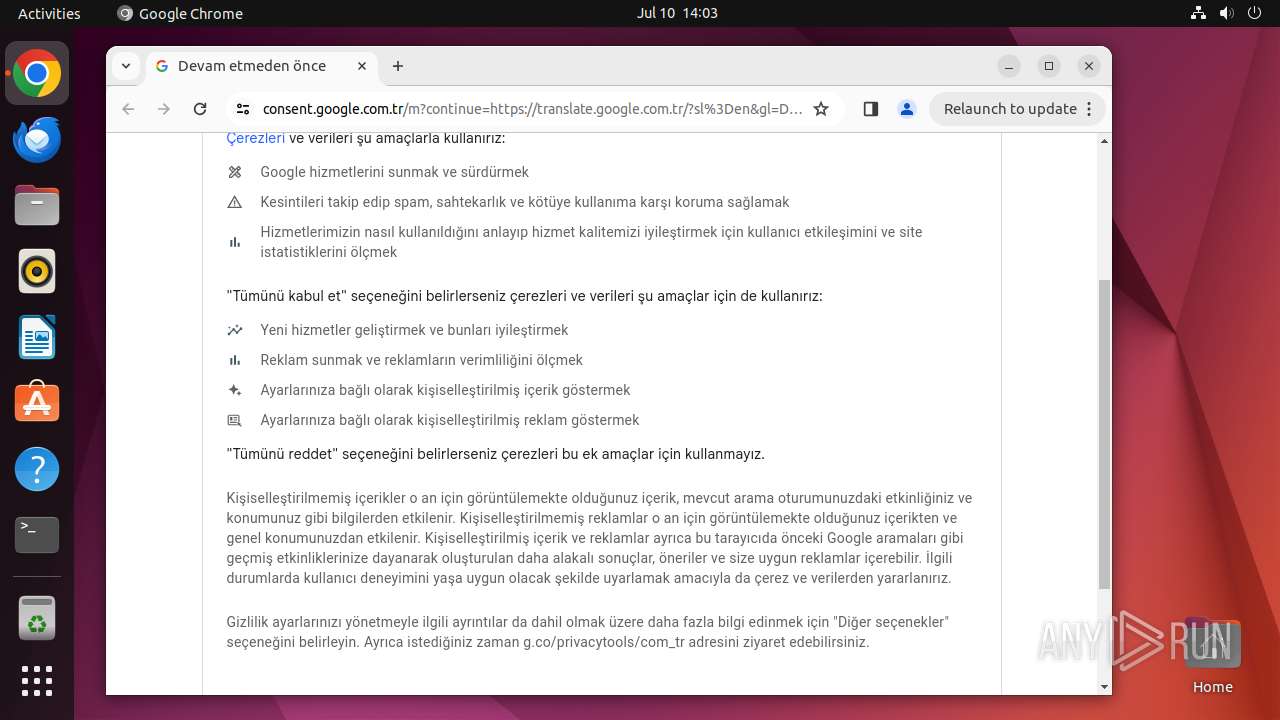Image resolution: width=1280 pixels, height=720 pixels.
Task: Close the 'Devam etmeden önce' tab
Action: click(362, 66)
